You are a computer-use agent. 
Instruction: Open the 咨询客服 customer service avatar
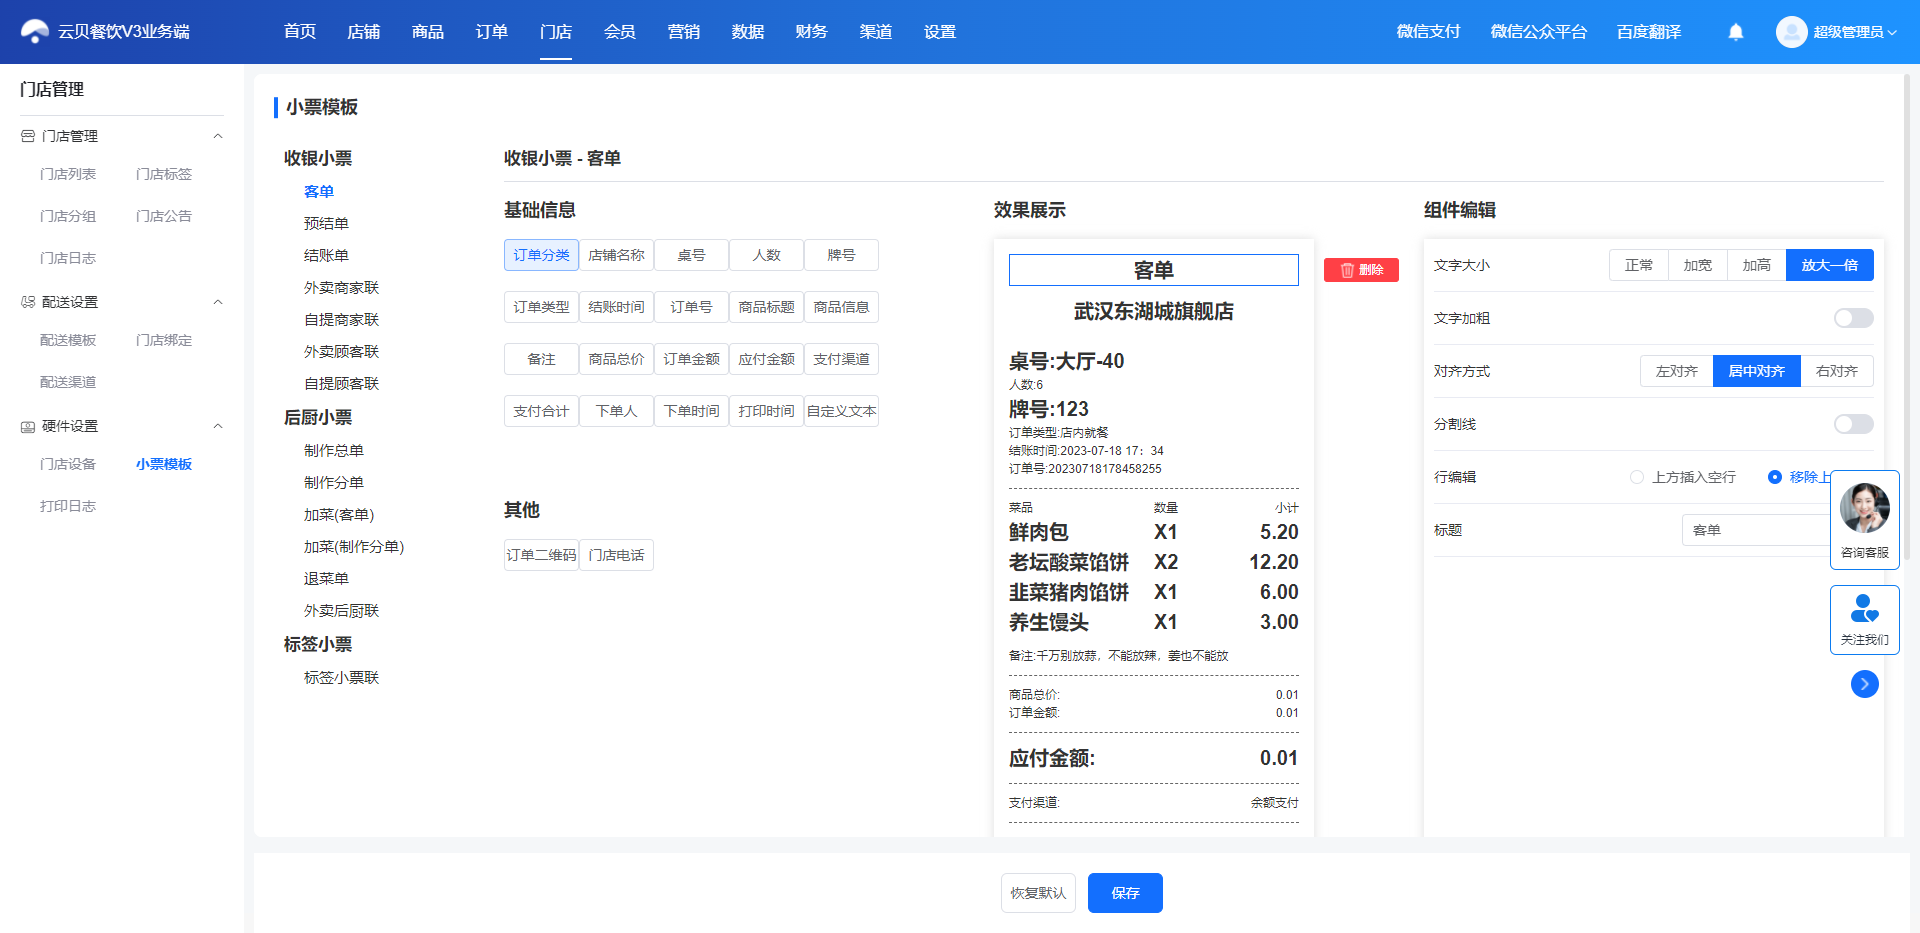click(1865, 508)
